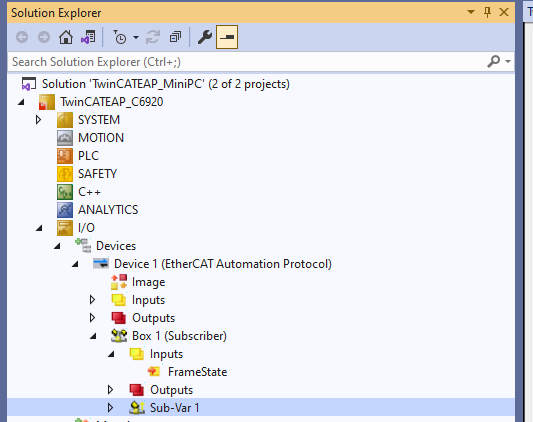533x422 pixels.
Task: Open search options dropdown arrow
Action: click(508, 62)
